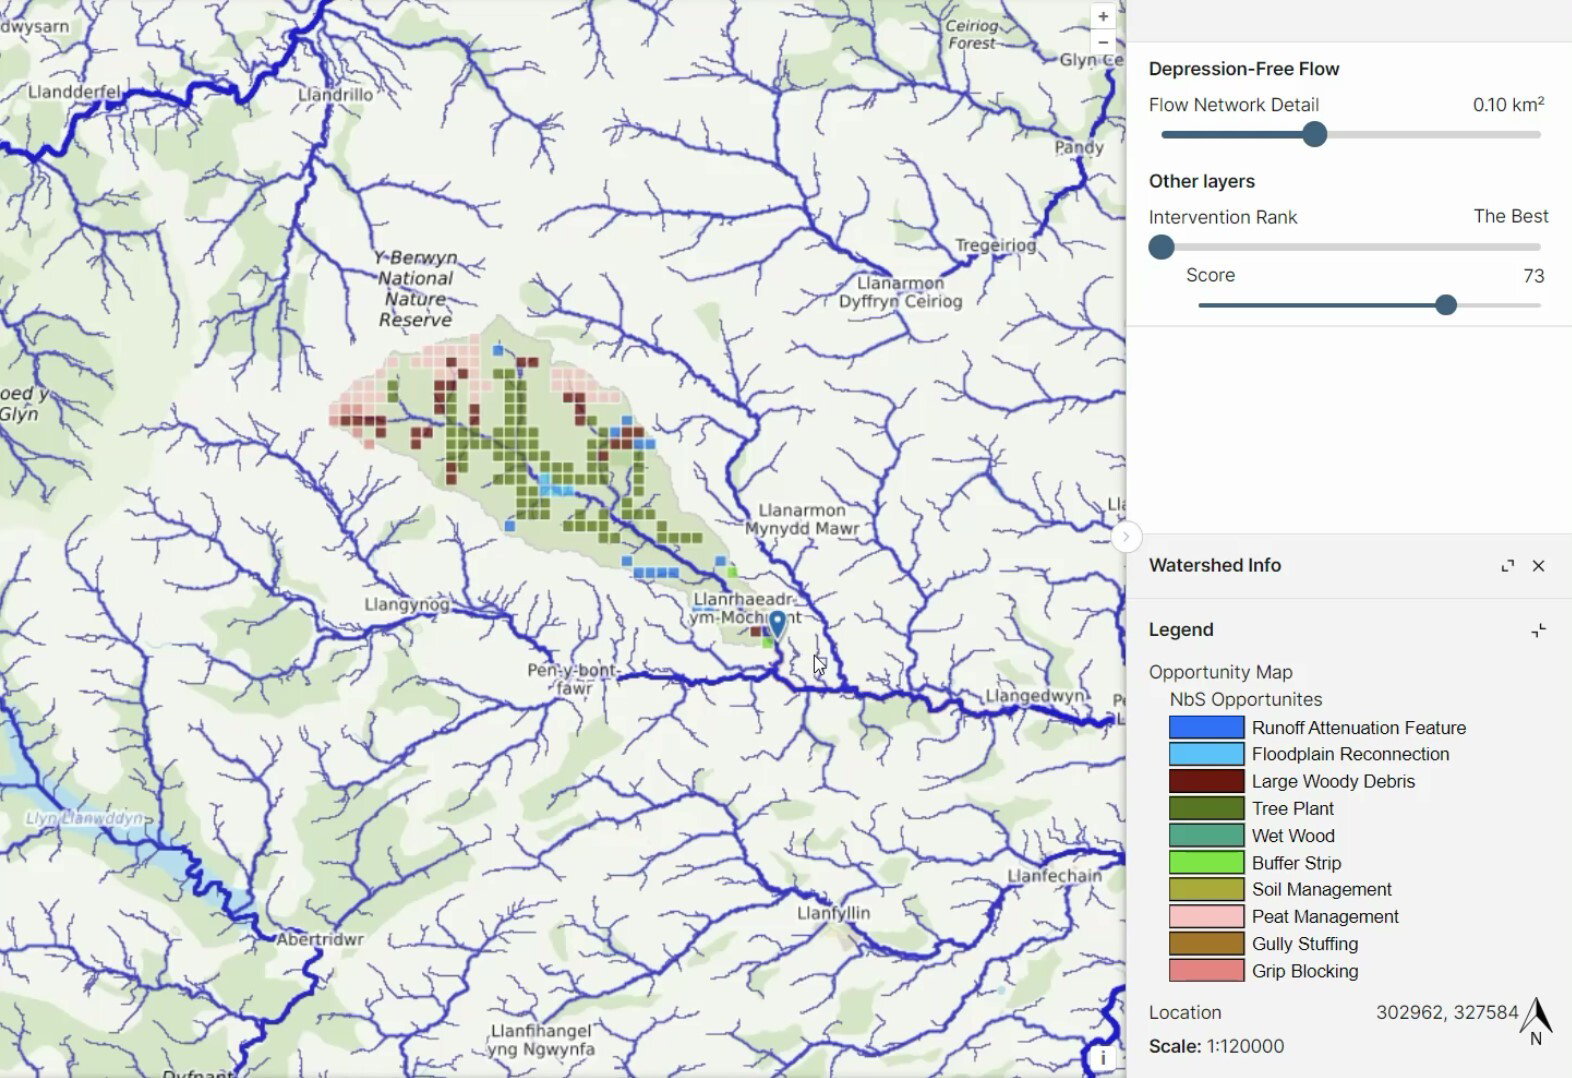Collapse the side panel with the arrow button
The height and width of the screenshot is (1078, 1572).
tap(1126, 537)
